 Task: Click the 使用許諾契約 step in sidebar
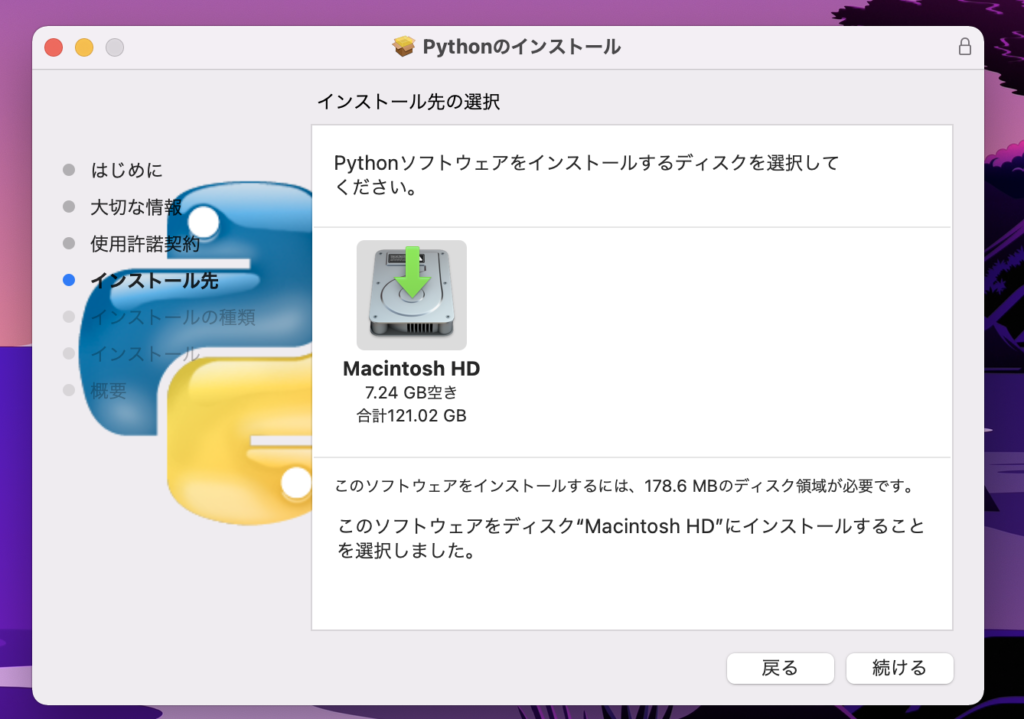145,244
